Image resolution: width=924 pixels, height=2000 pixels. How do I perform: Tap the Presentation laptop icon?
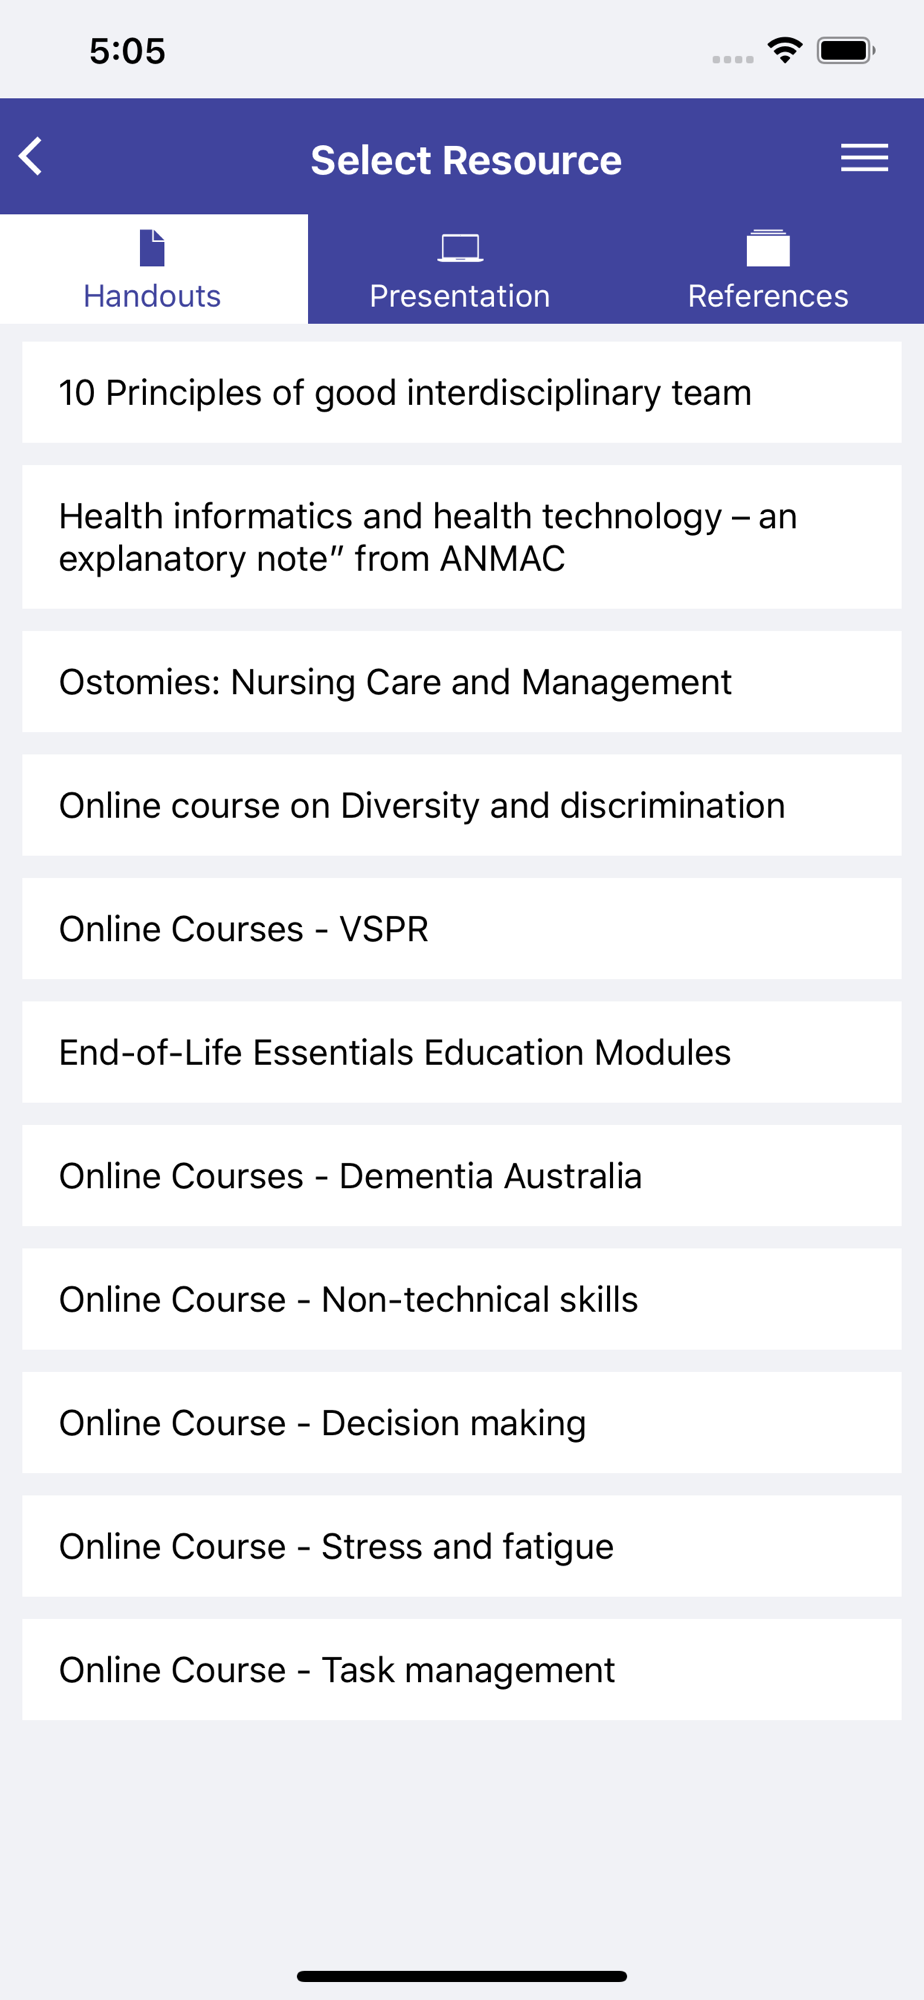[x=460, y=248]
